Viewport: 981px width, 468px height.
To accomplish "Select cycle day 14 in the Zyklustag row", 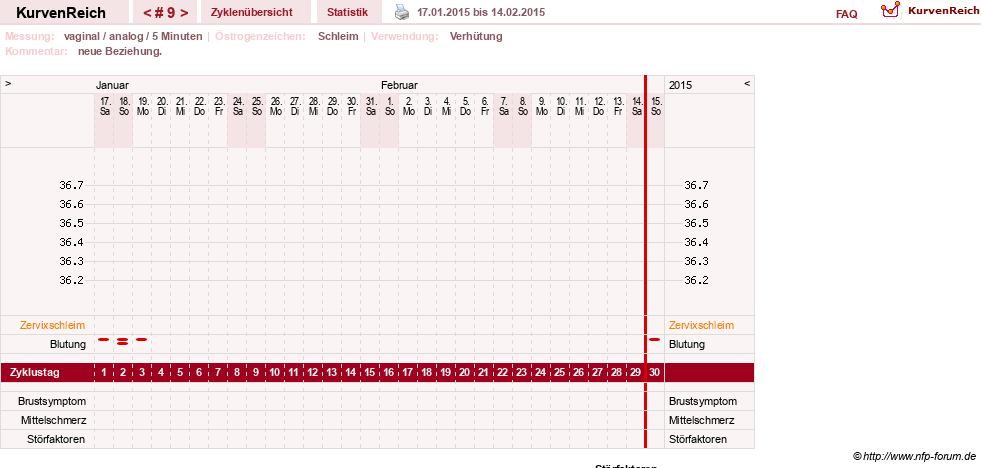I will 350,372.
